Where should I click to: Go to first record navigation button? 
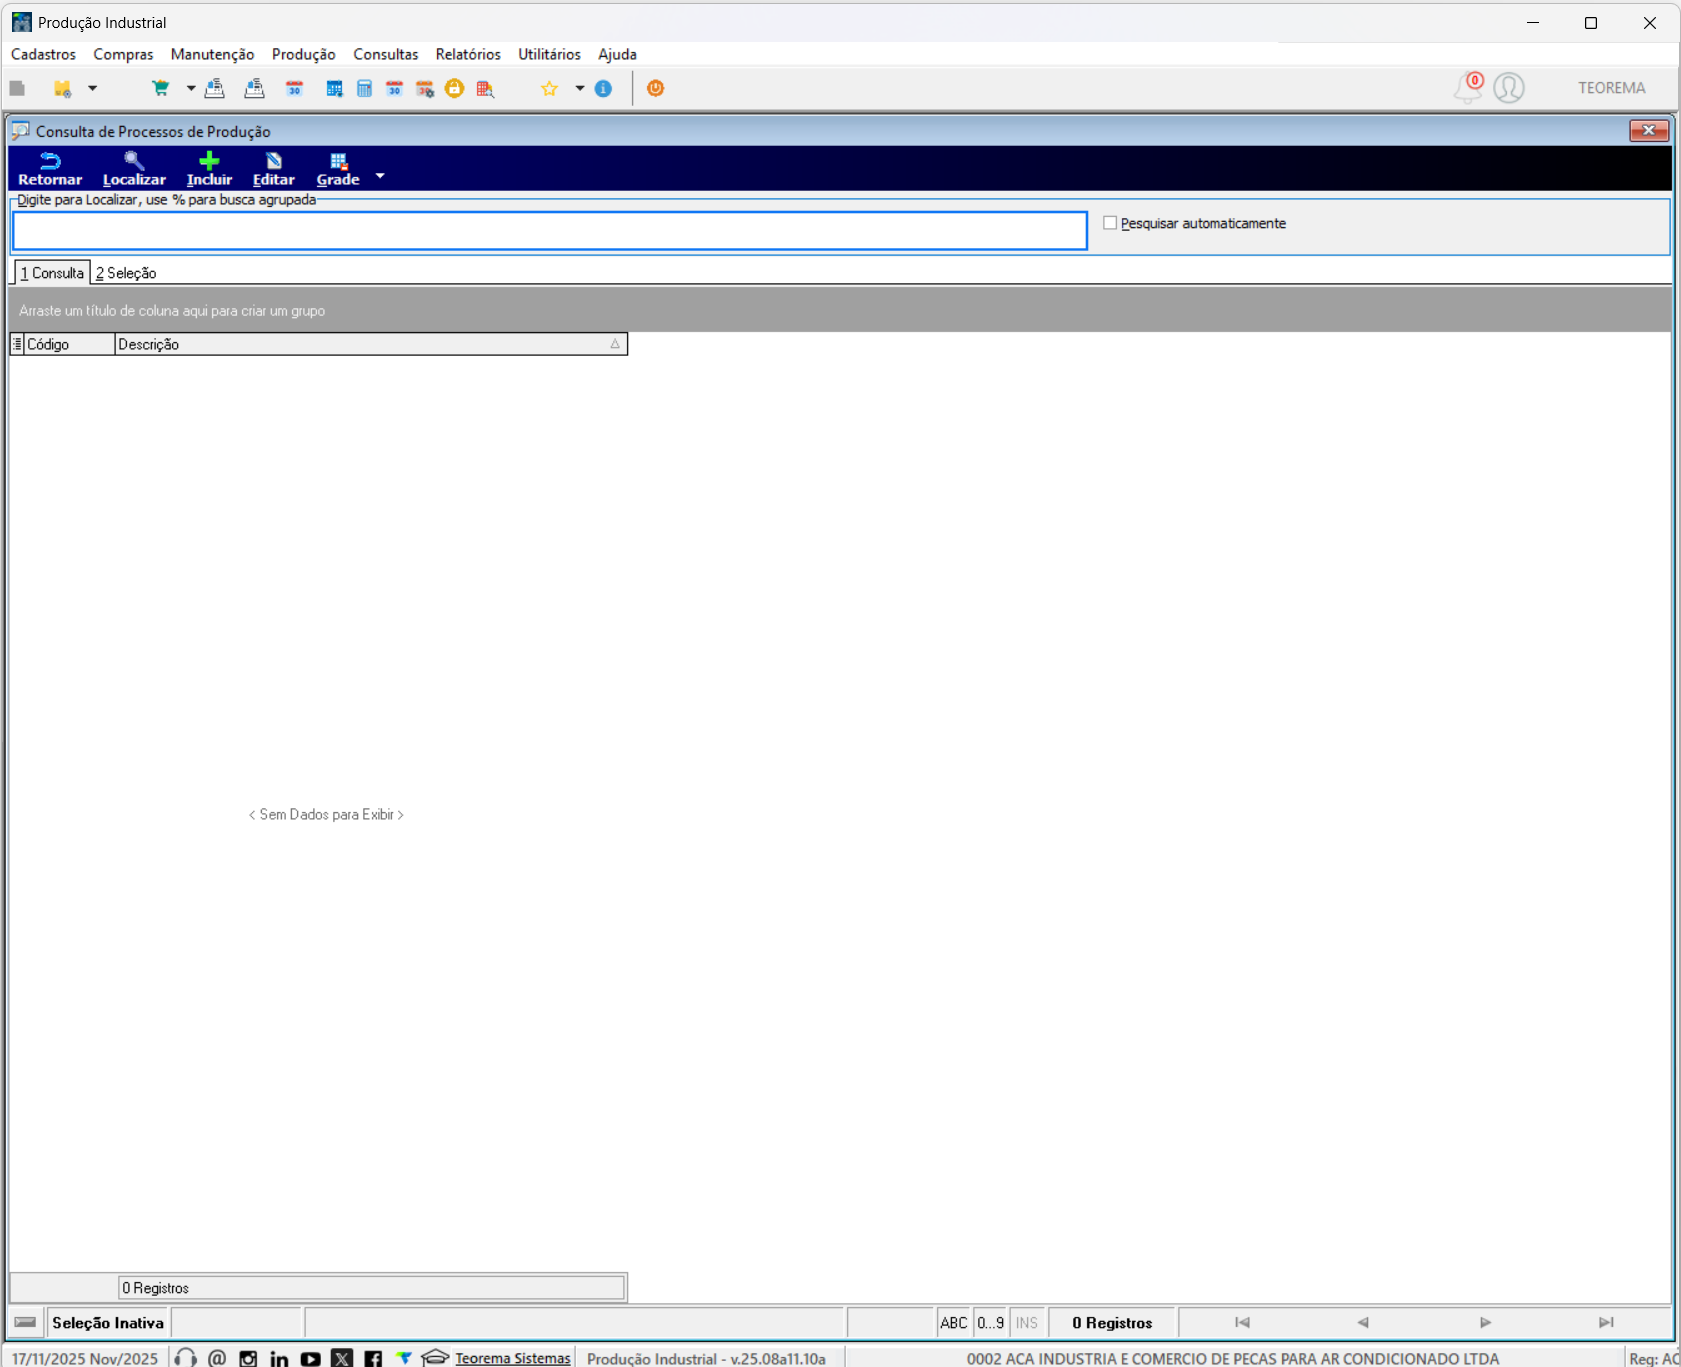[x=1242, y=1322]
